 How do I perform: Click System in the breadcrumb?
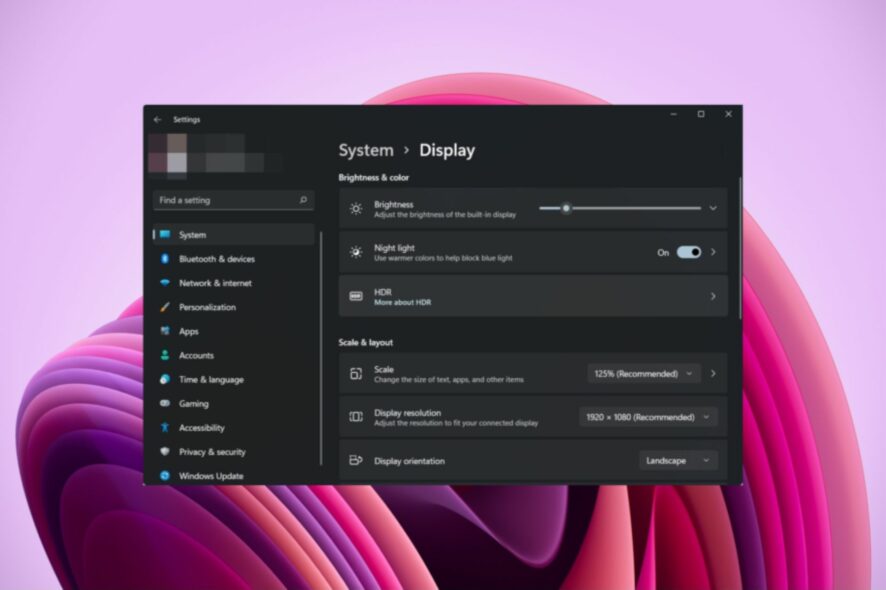point(366,150)
